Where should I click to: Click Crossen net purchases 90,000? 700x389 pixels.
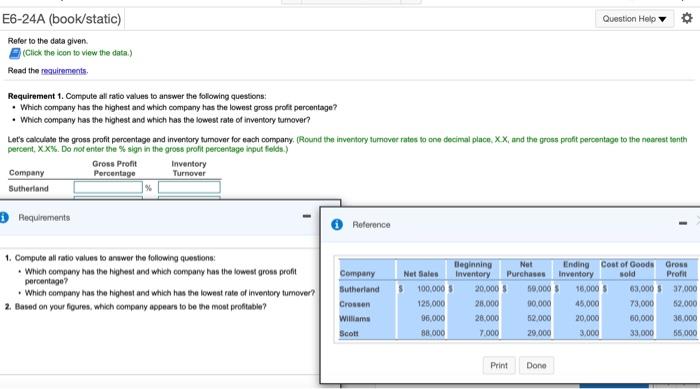[x=539, y=303]
